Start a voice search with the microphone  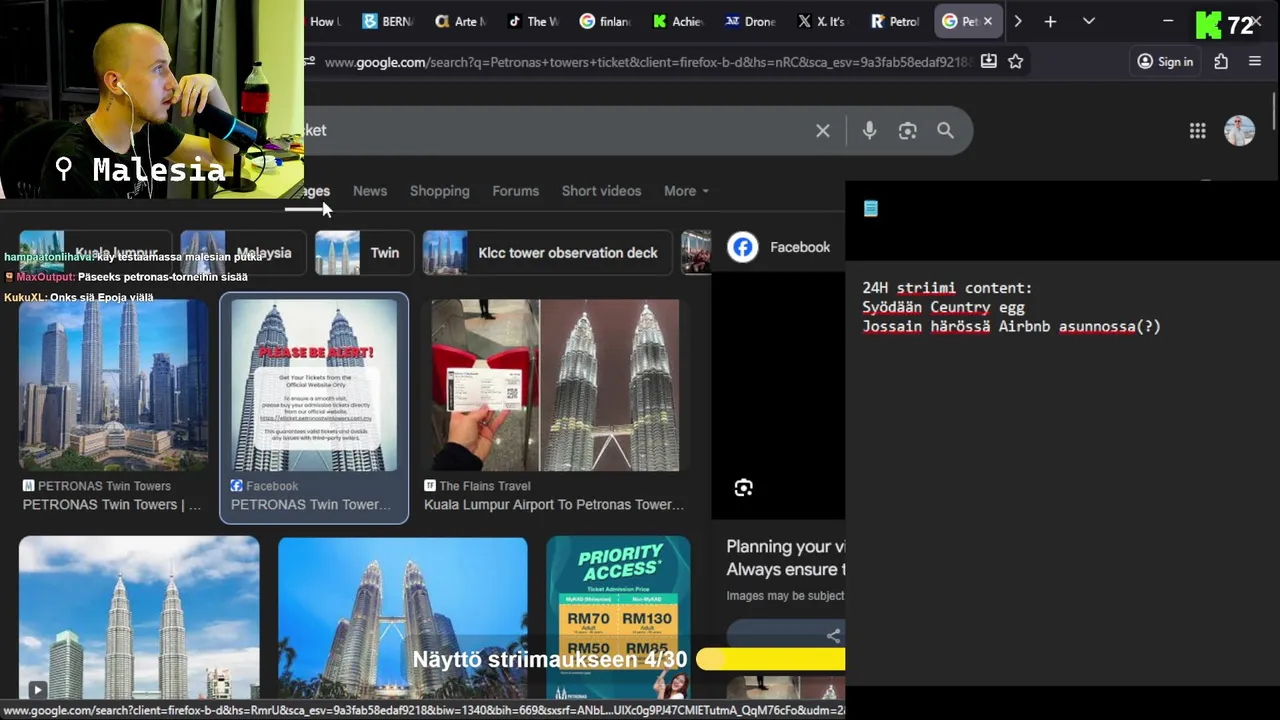[869, 131]
